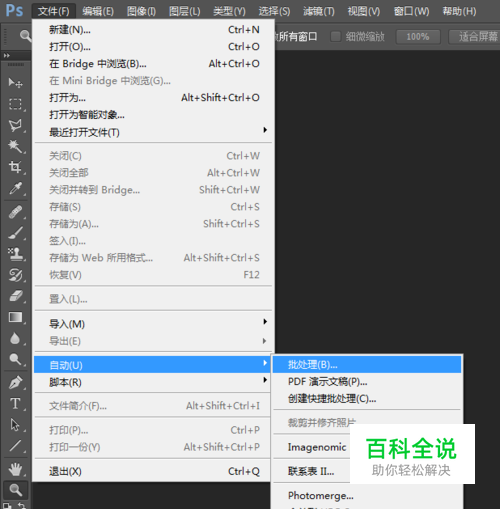Select the Horizontal Type tool
Screen dimensions: 500x509
coord(15,404)
